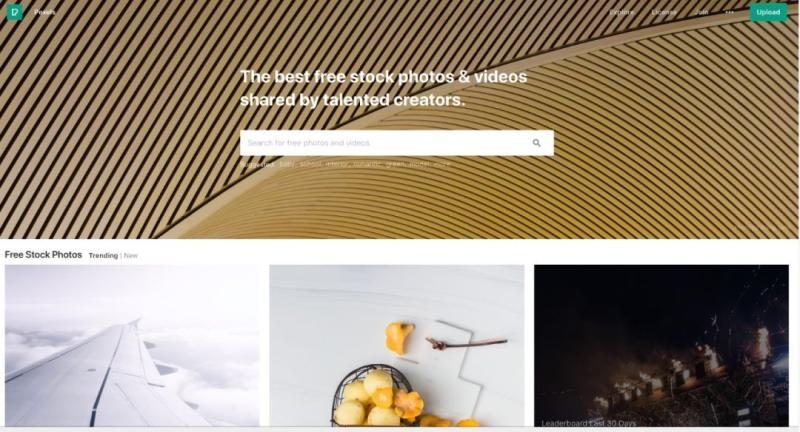Switch to the New photos tab

[131, 256]
